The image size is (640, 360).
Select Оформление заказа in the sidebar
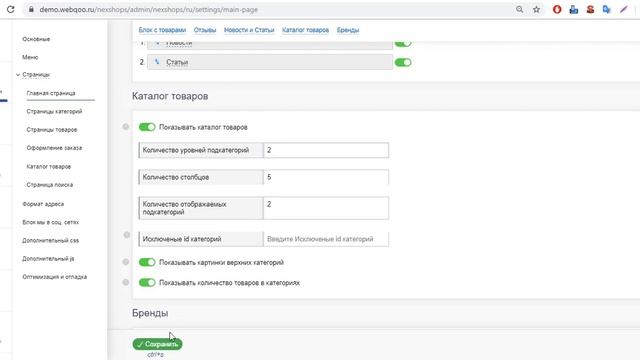point(54,148)
